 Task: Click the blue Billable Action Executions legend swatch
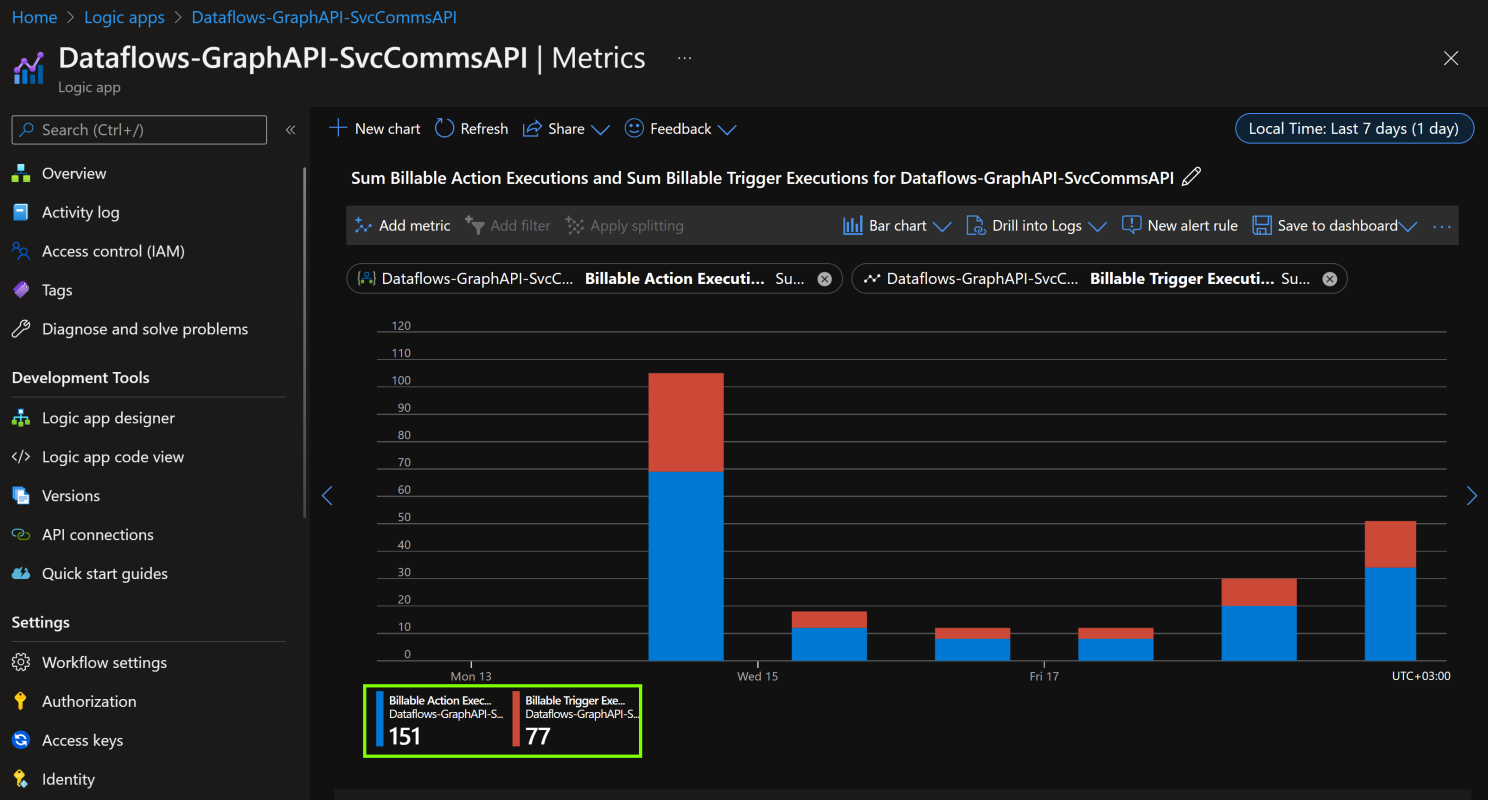click(x=380, y=719)
